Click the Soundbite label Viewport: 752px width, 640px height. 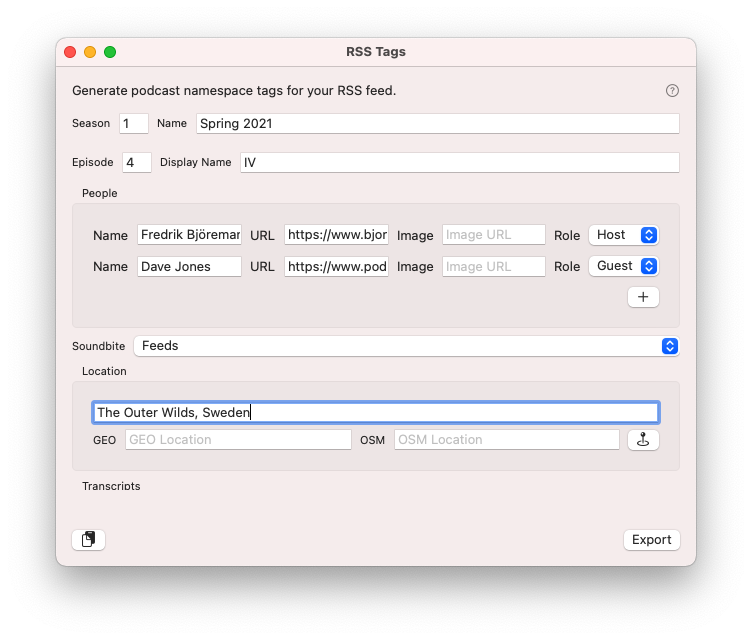click(98, 346)
